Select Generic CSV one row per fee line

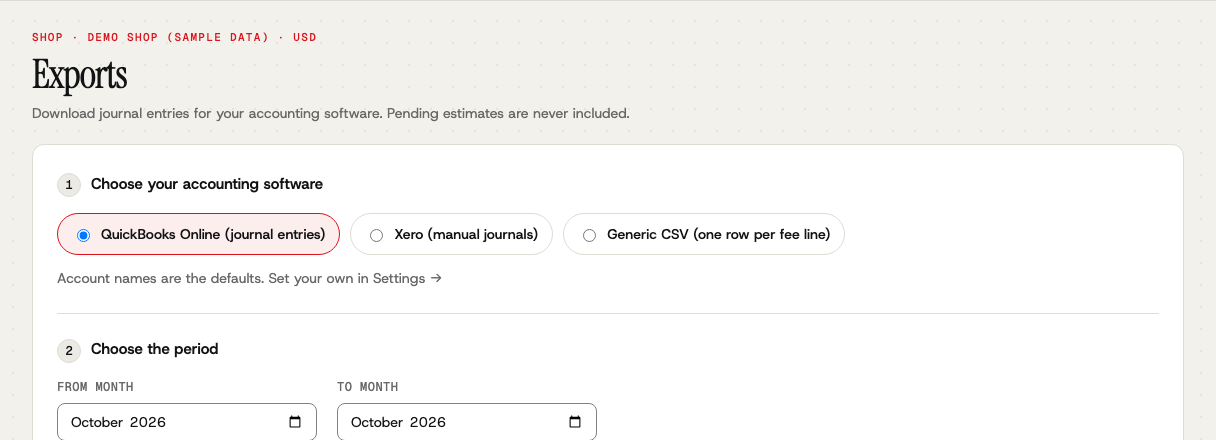pyautogui.click(x=704, y=234)
